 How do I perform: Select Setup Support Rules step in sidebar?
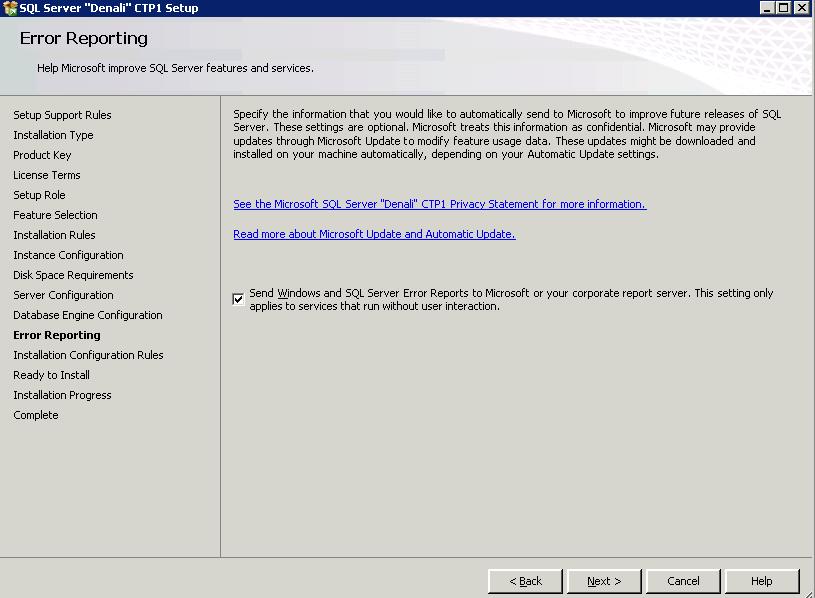[x=62, y=115]
